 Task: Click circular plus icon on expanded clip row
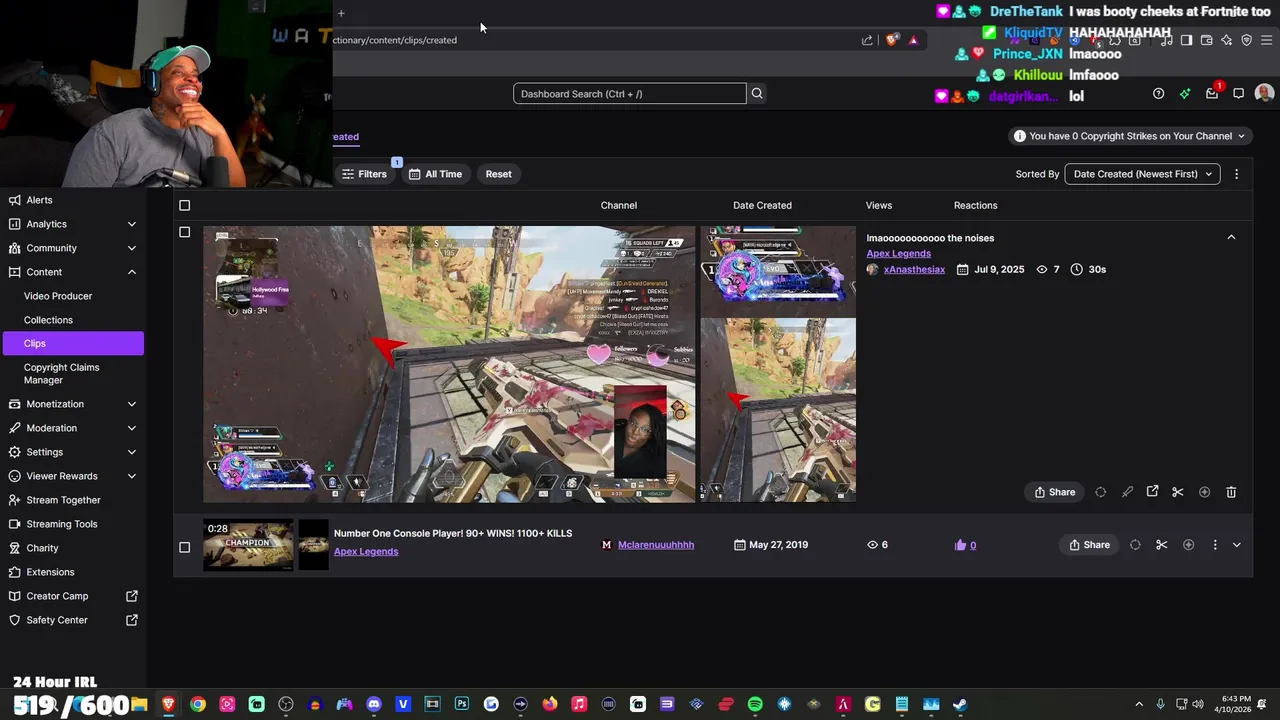[x=1204, y=492]
